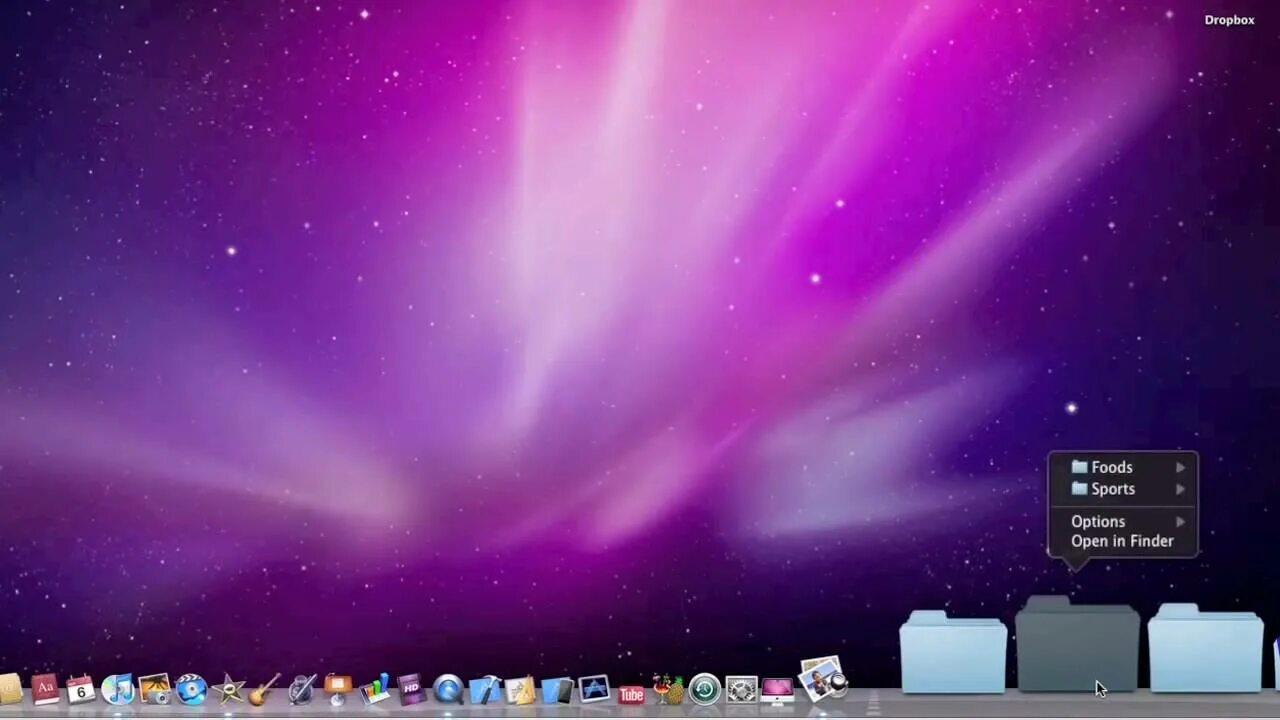This screenshot has width=1280, height=720.
Task: Launch iTunes from the Dock
Action: pyautogui.click(x=118, y=689)
